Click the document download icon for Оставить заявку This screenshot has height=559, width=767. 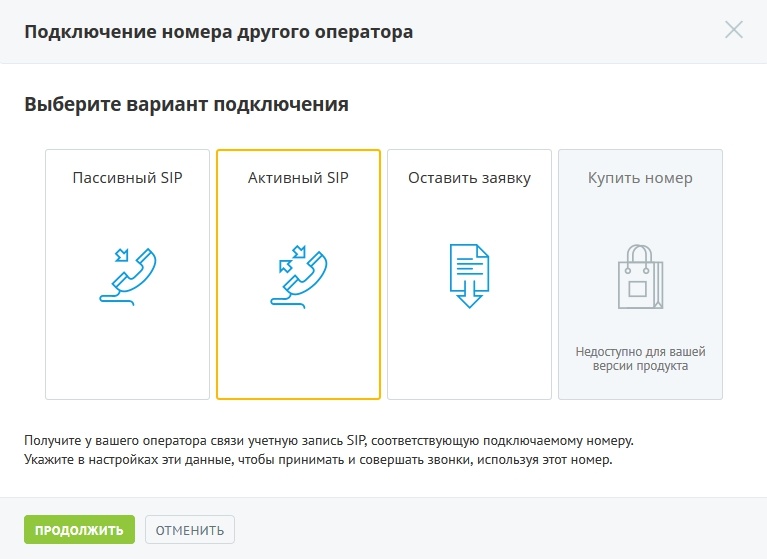[469, 276]
